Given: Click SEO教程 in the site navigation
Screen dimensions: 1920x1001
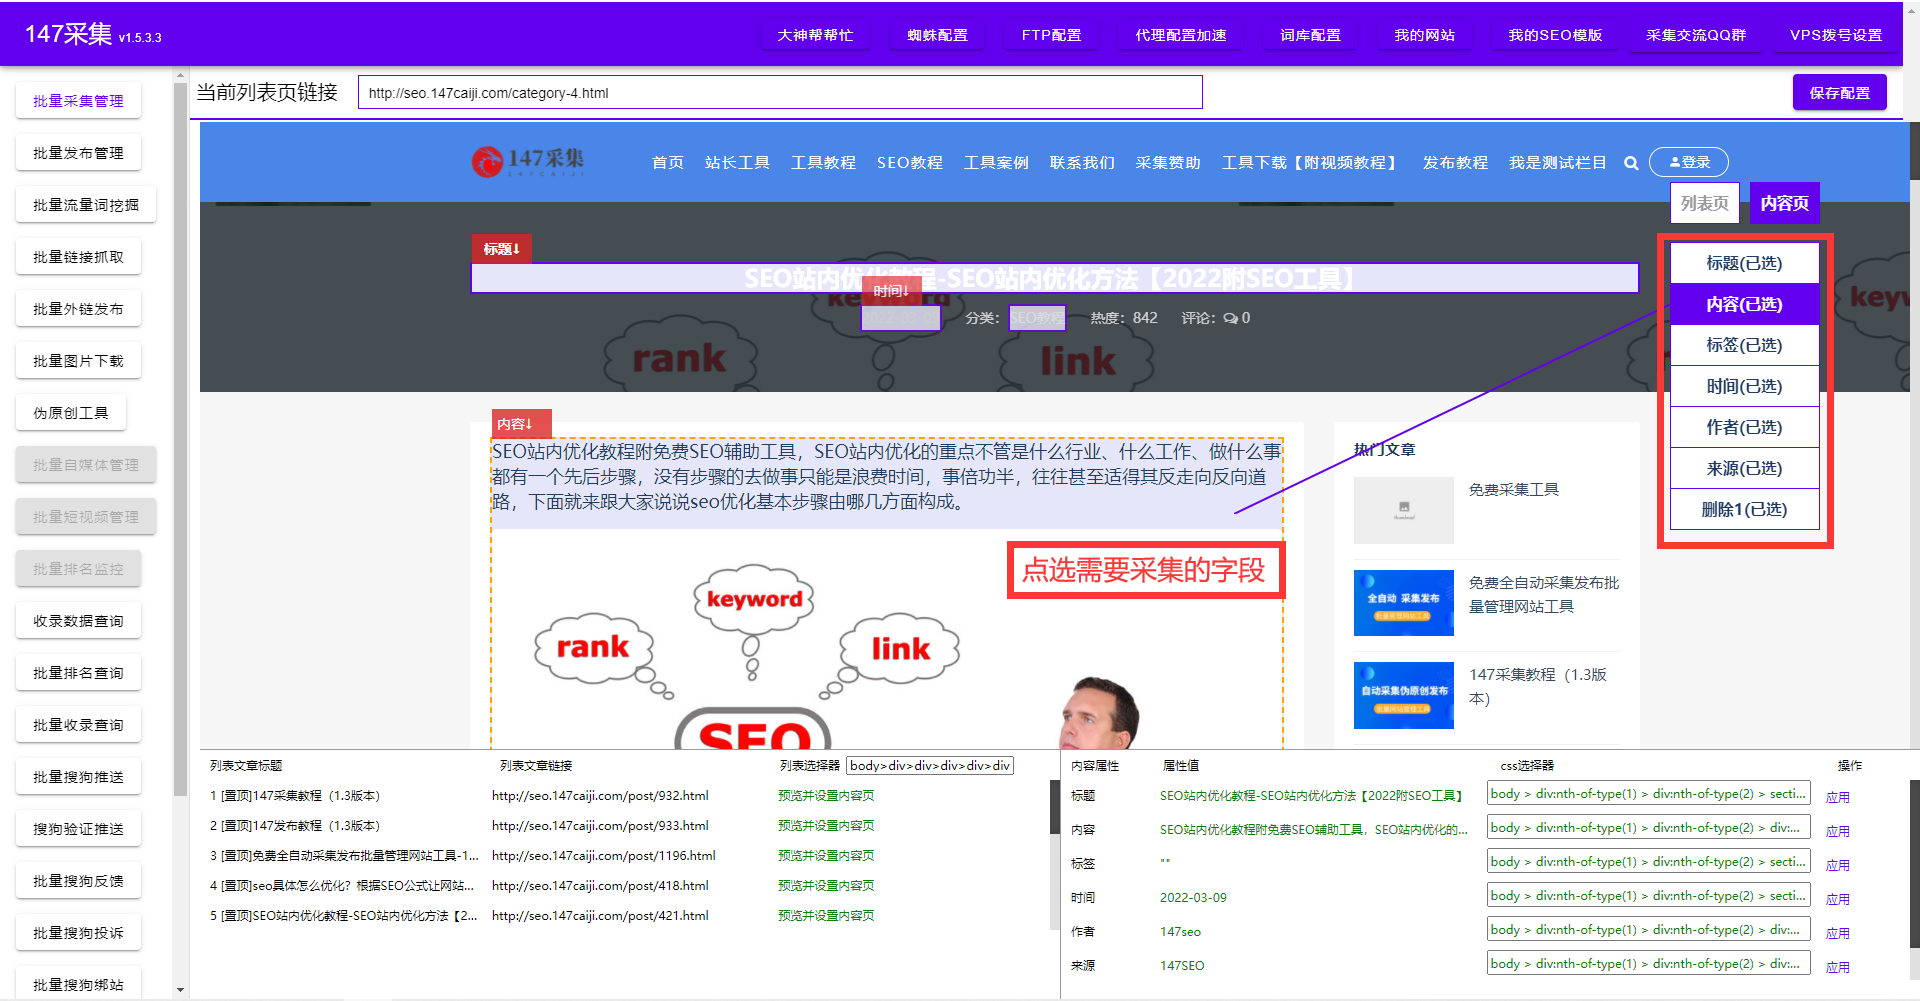Looking at the screenshot, I should pos(910,162).
